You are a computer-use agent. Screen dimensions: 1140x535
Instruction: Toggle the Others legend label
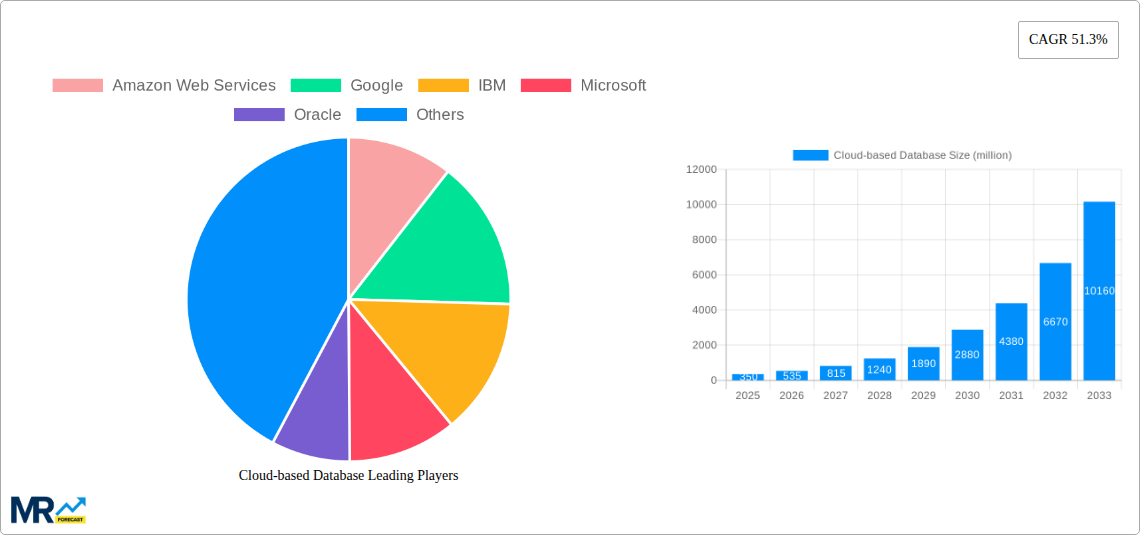pyautogui.click(x=440, y=115)
